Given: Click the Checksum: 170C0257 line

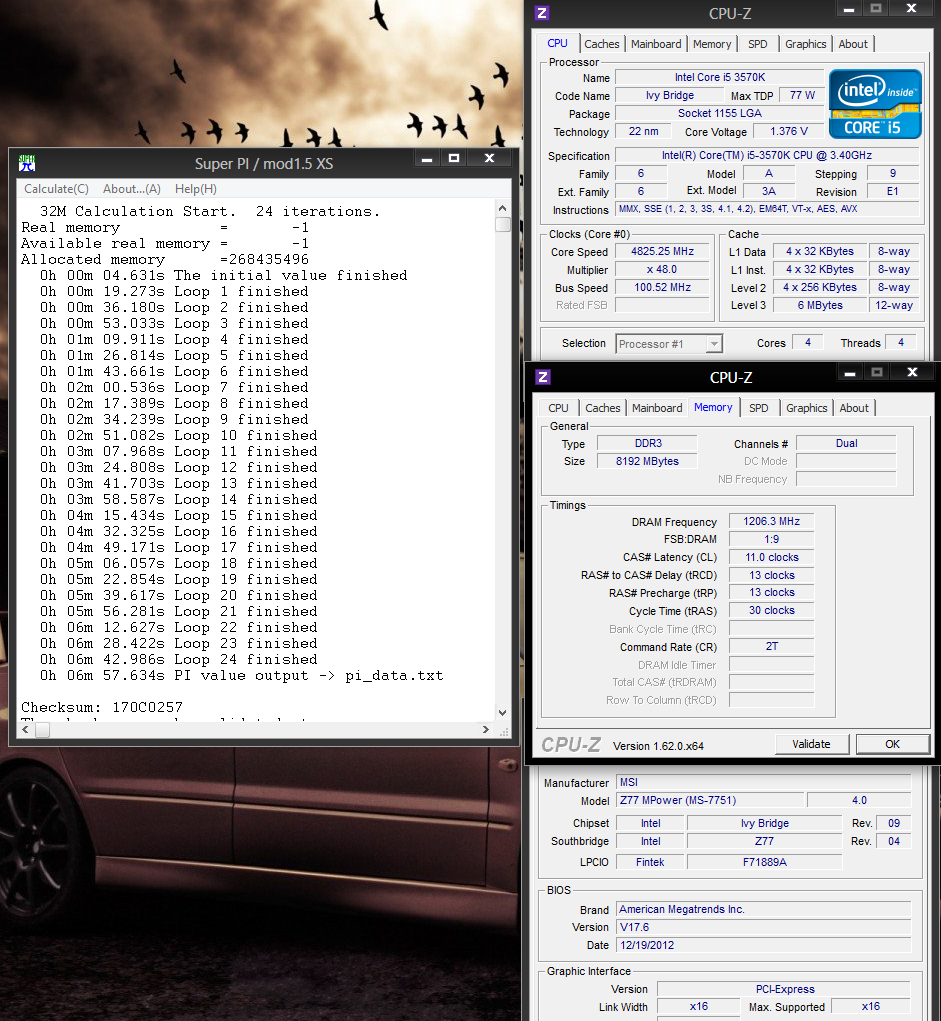Looking at the screenshot, I should (x=102, y=707).
